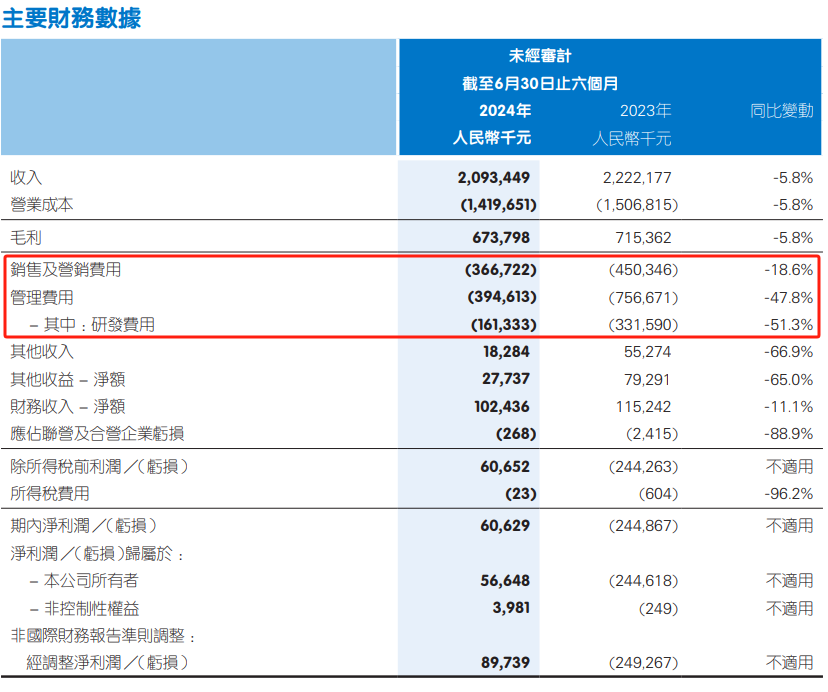Image resolution: width=828 pixels, height=692 pixels.
Task: Select the 其他收入 value 18,284
Action: point(507,352)
